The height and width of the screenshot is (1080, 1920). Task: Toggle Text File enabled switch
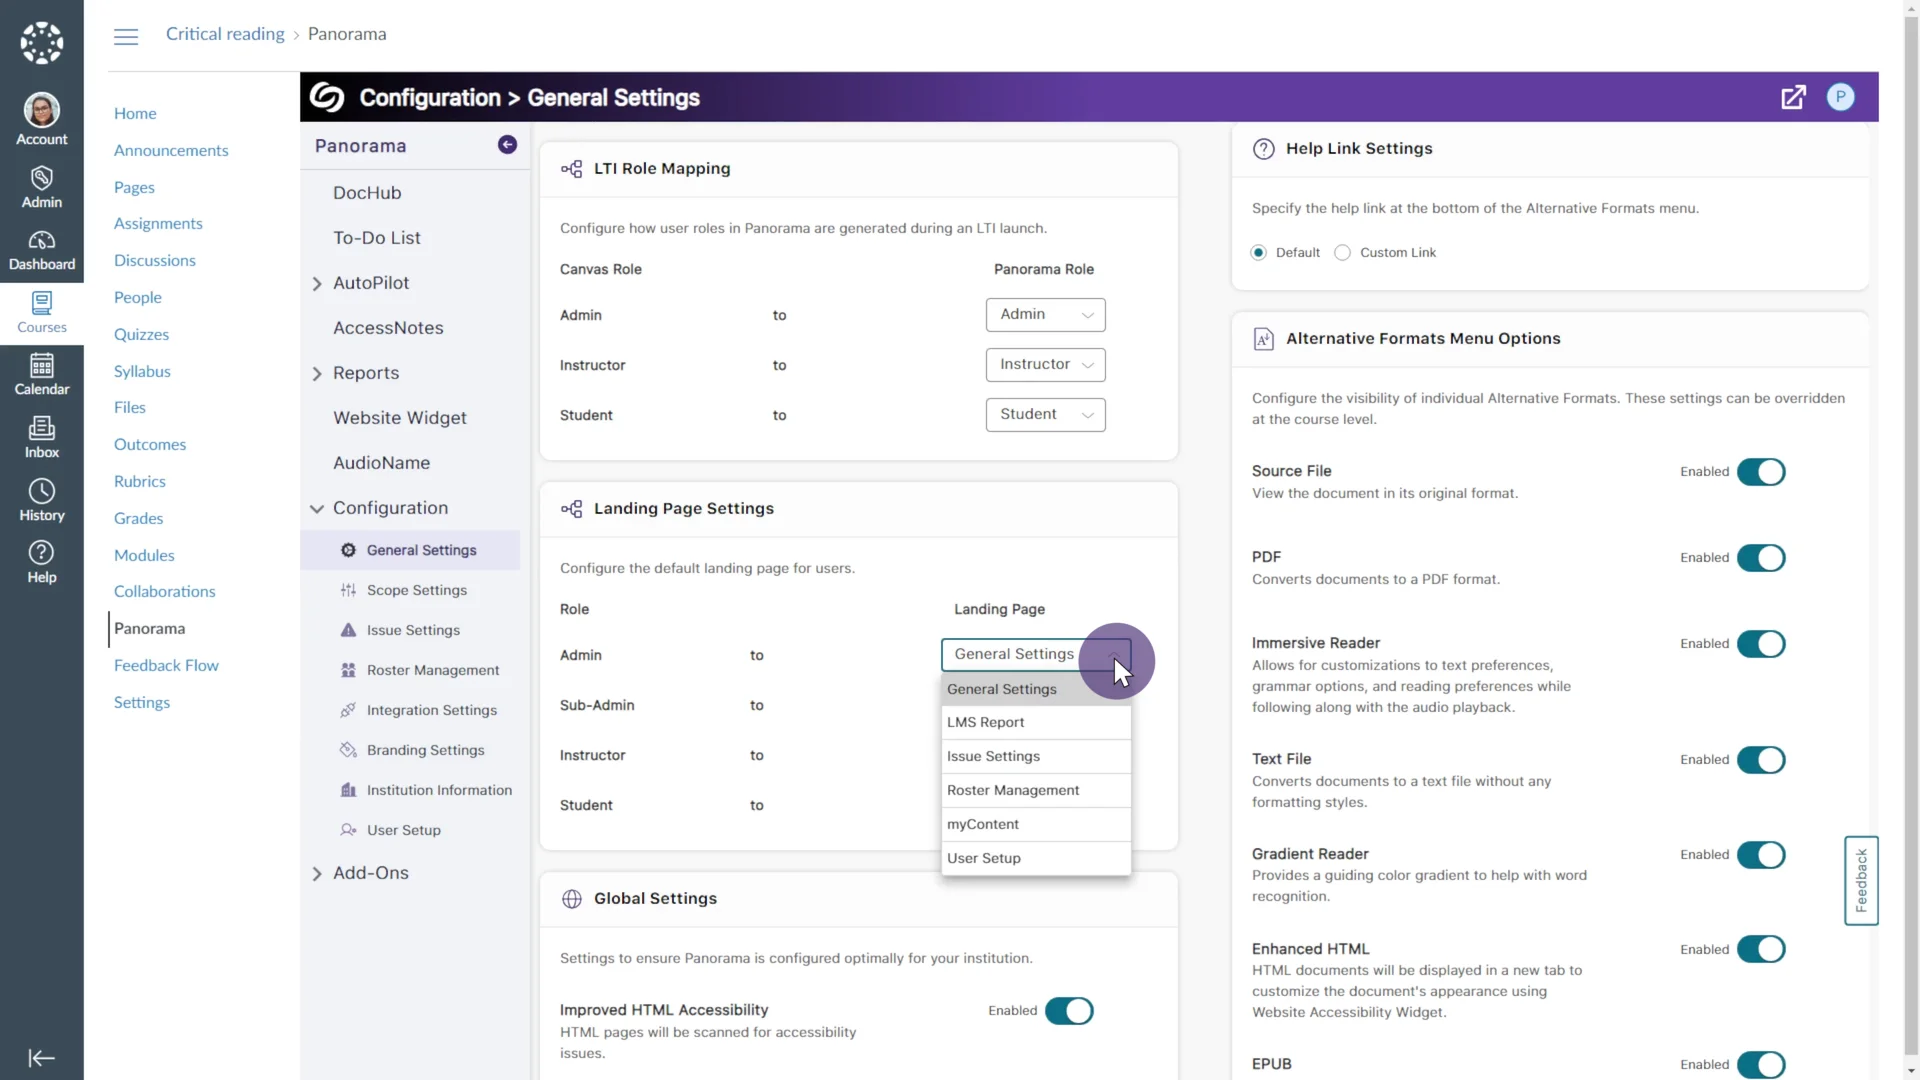coord(1761,760)
